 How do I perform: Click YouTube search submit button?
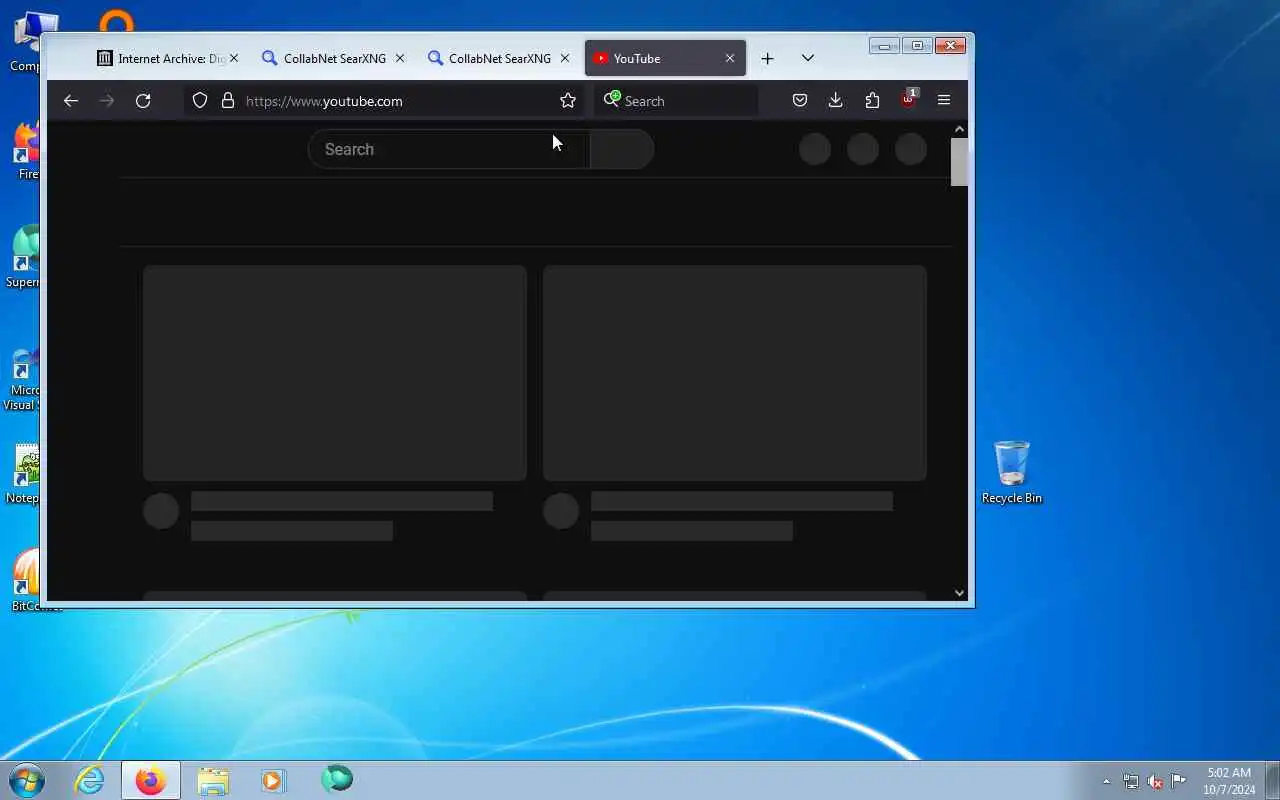click(622, 149)
